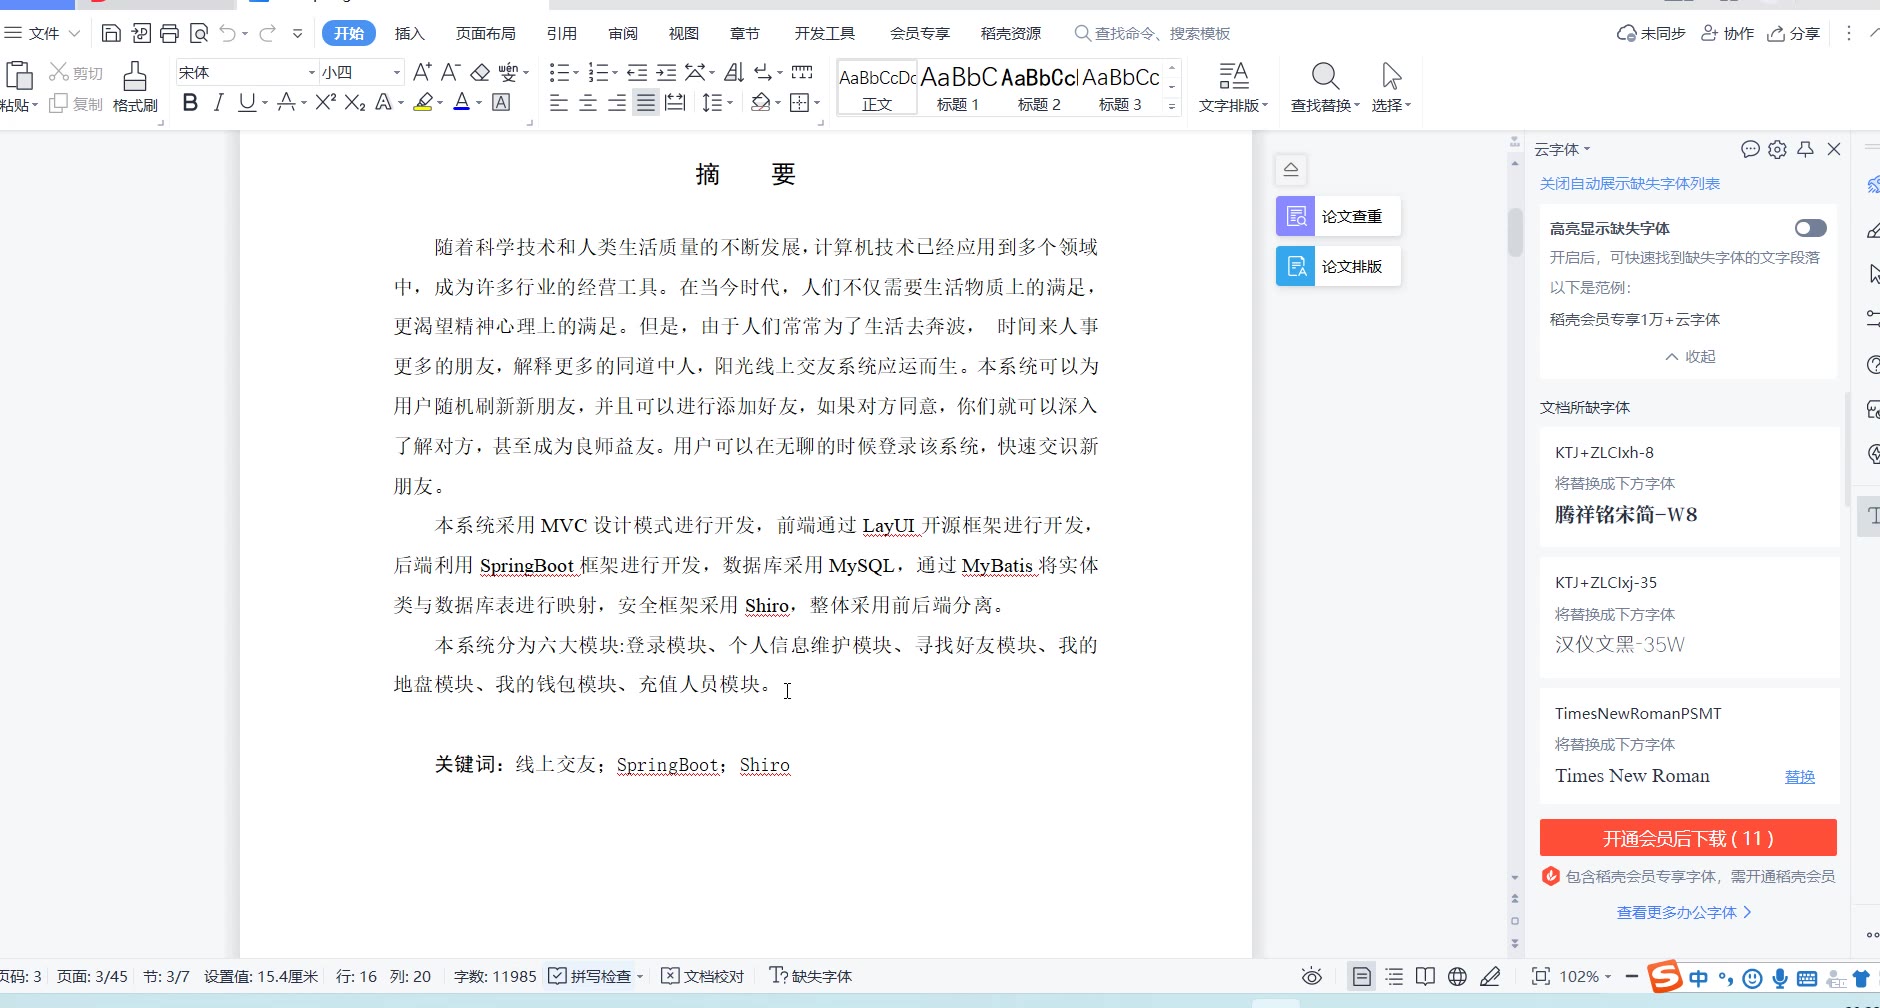Click 查看更多办公字体 link

tap(1684, 912)
